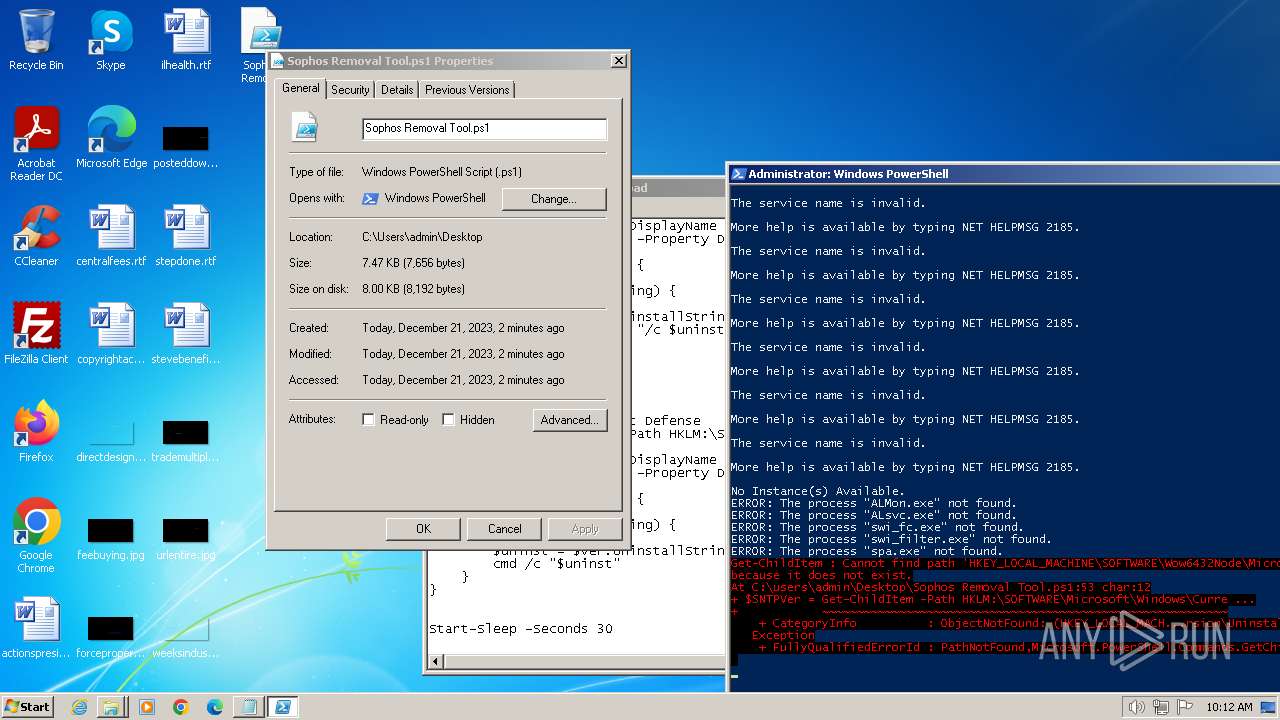Open trademultipl... file on desktop
This screenshot has width=1280, height=720.
click(186, 440)
